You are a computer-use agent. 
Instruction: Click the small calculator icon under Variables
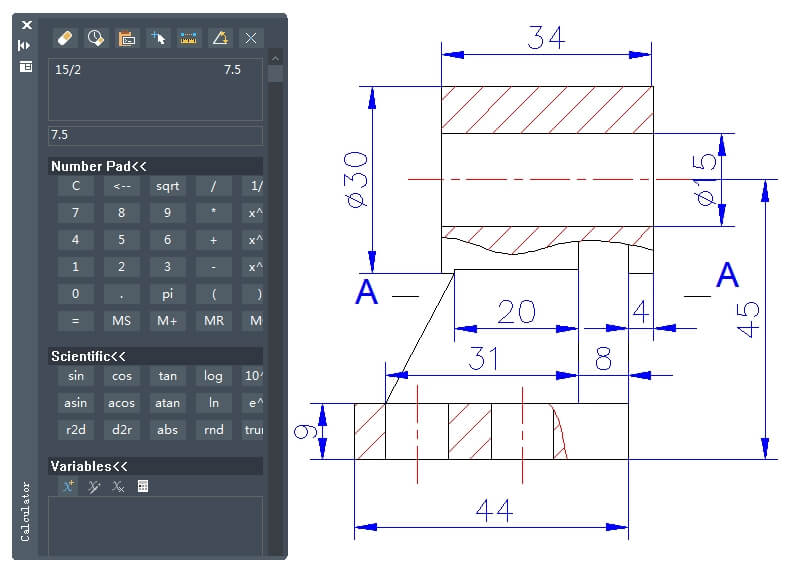[143, 487]
